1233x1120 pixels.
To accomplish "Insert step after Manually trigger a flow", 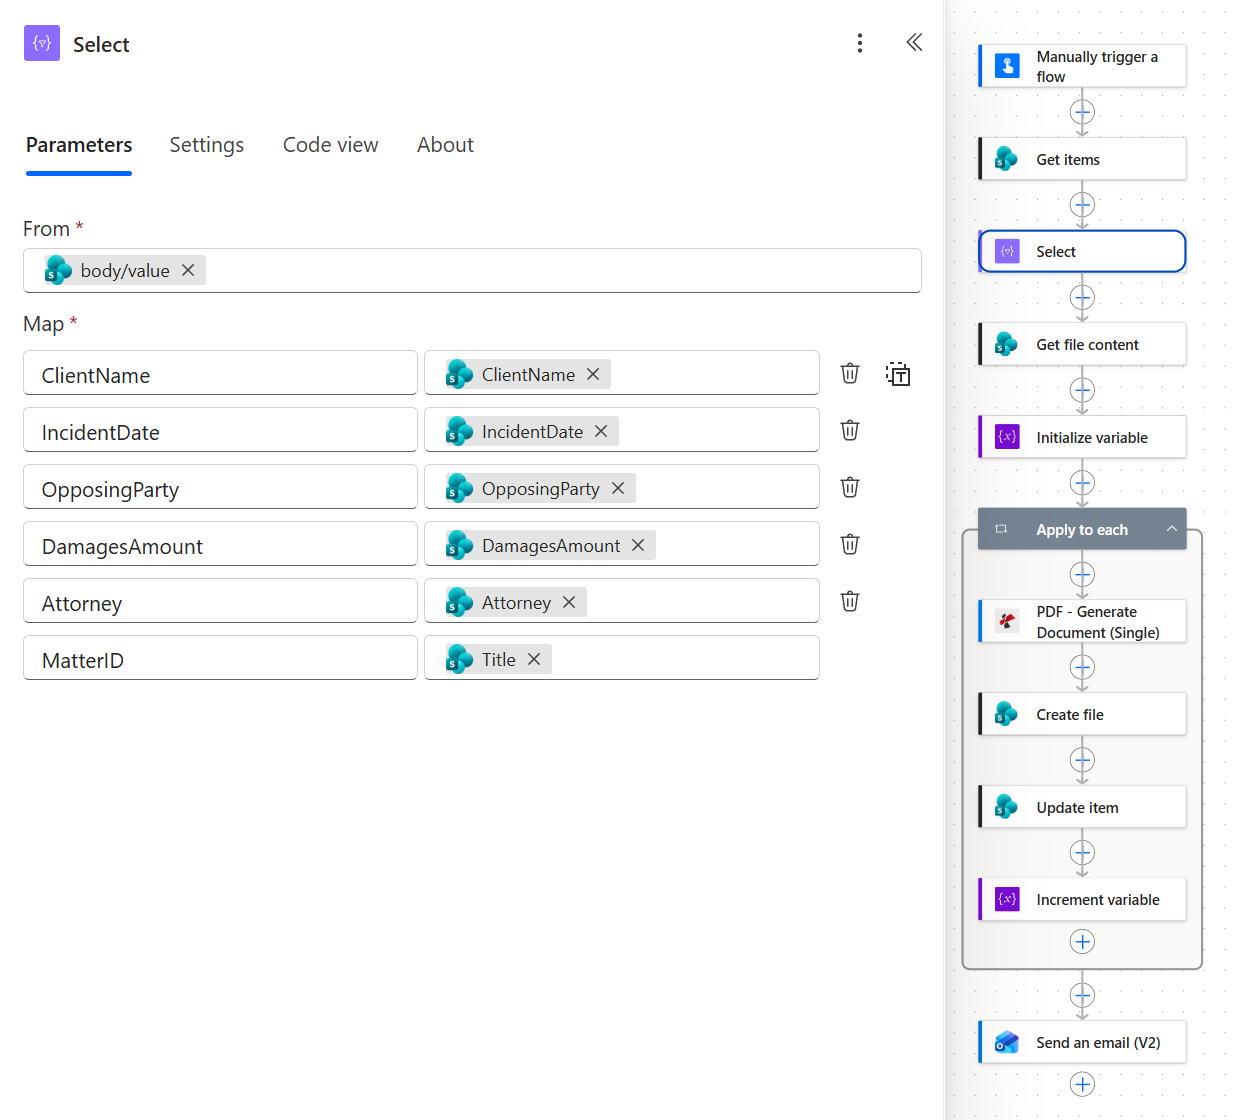I will [1082, 112].
